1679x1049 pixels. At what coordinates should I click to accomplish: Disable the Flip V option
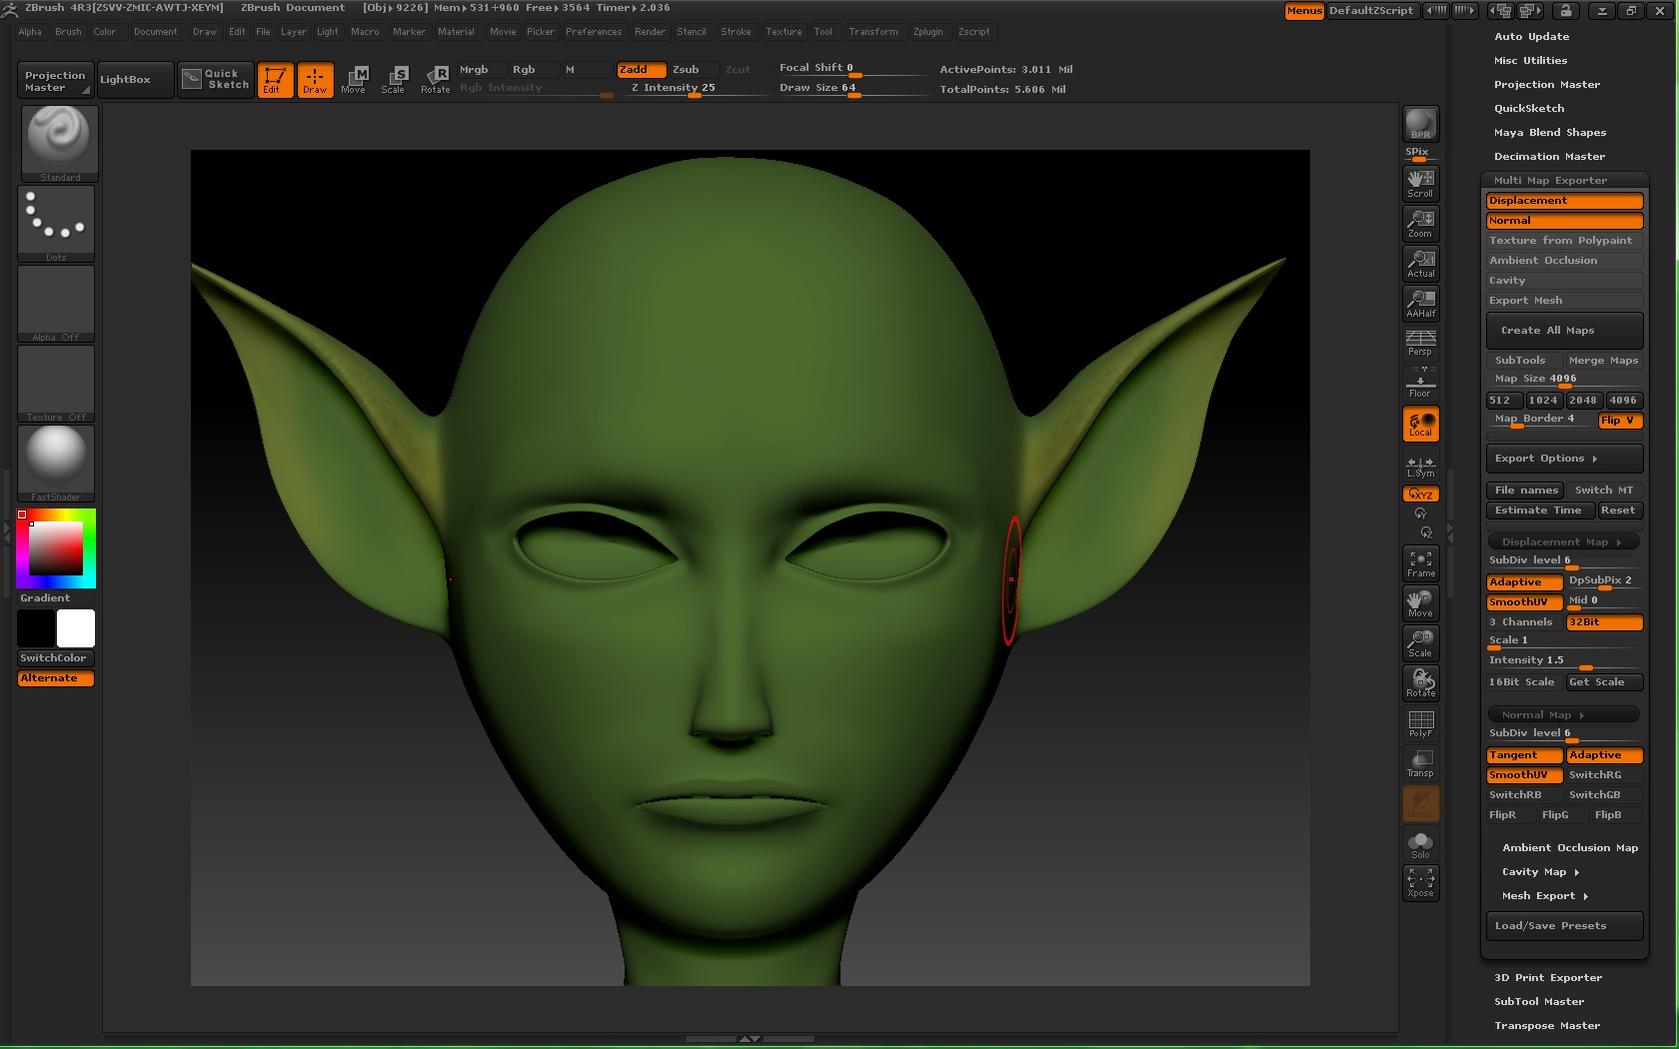point(1618,420)
